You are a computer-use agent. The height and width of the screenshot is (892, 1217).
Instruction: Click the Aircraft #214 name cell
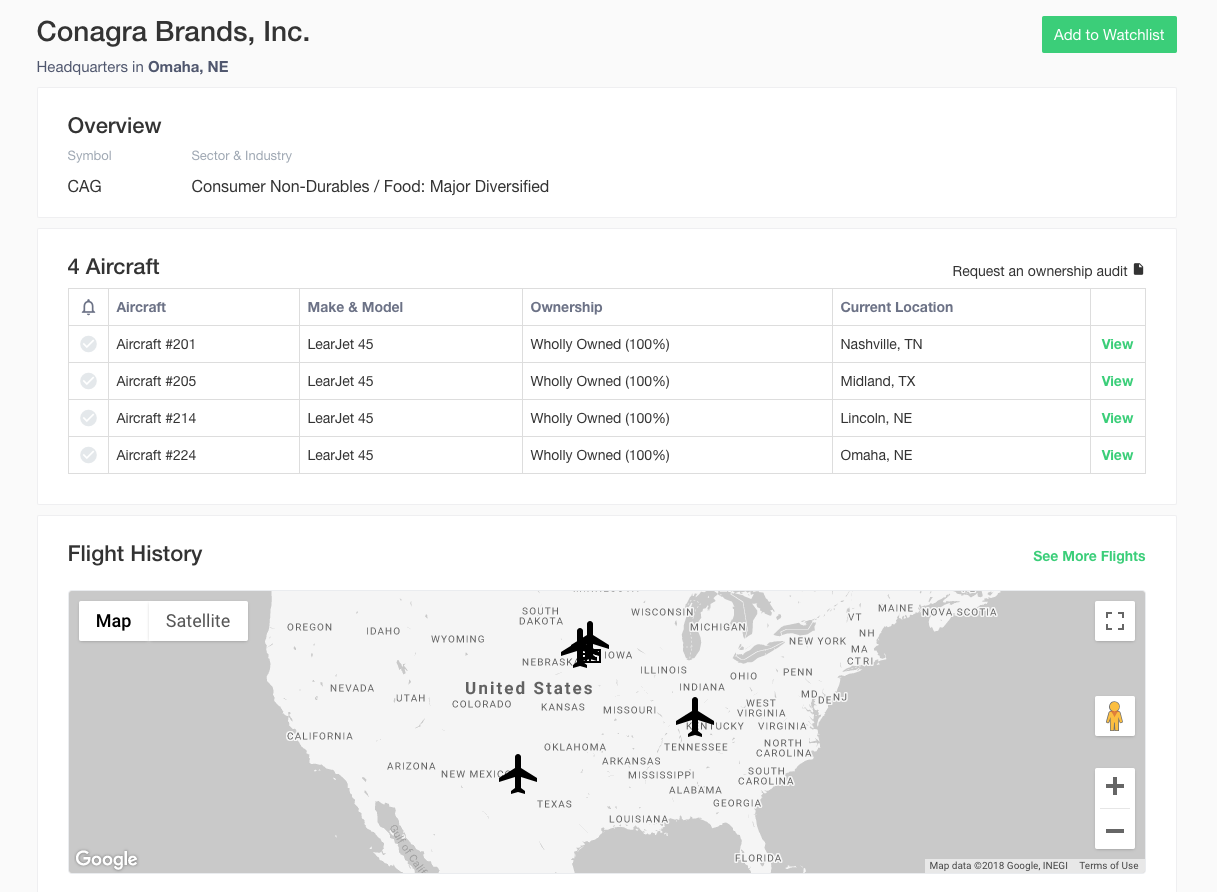click(204, 418)
